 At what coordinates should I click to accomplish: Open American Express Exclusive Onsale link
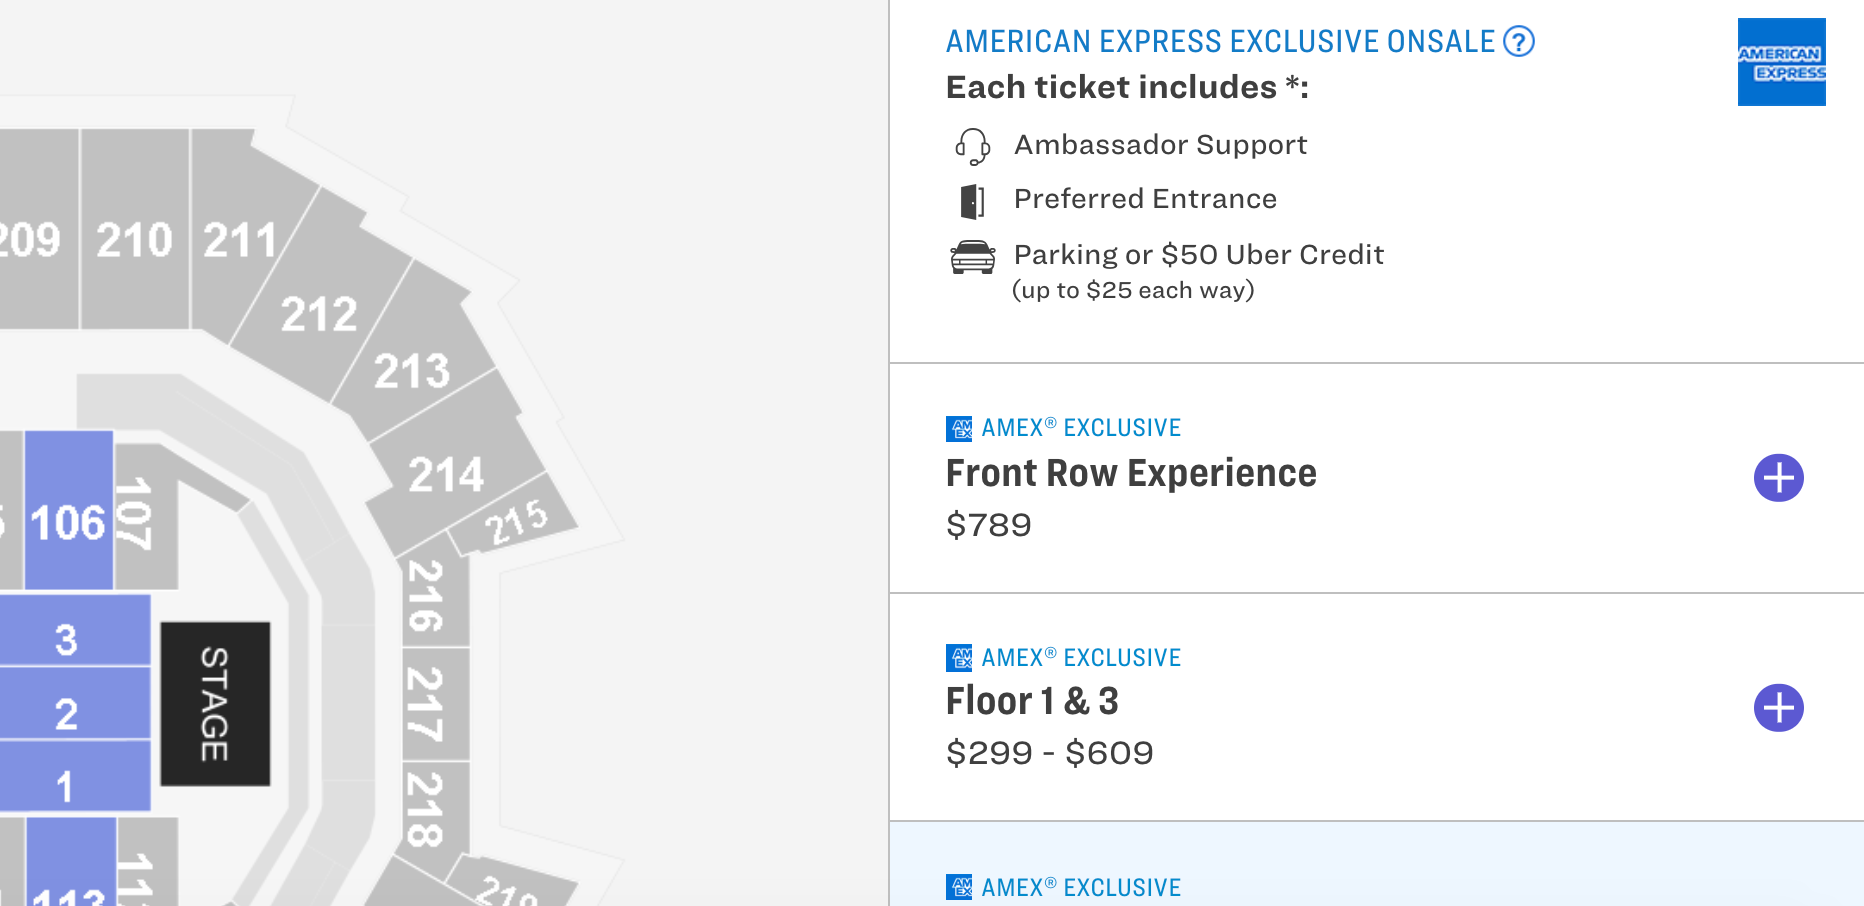[1220, 42]
